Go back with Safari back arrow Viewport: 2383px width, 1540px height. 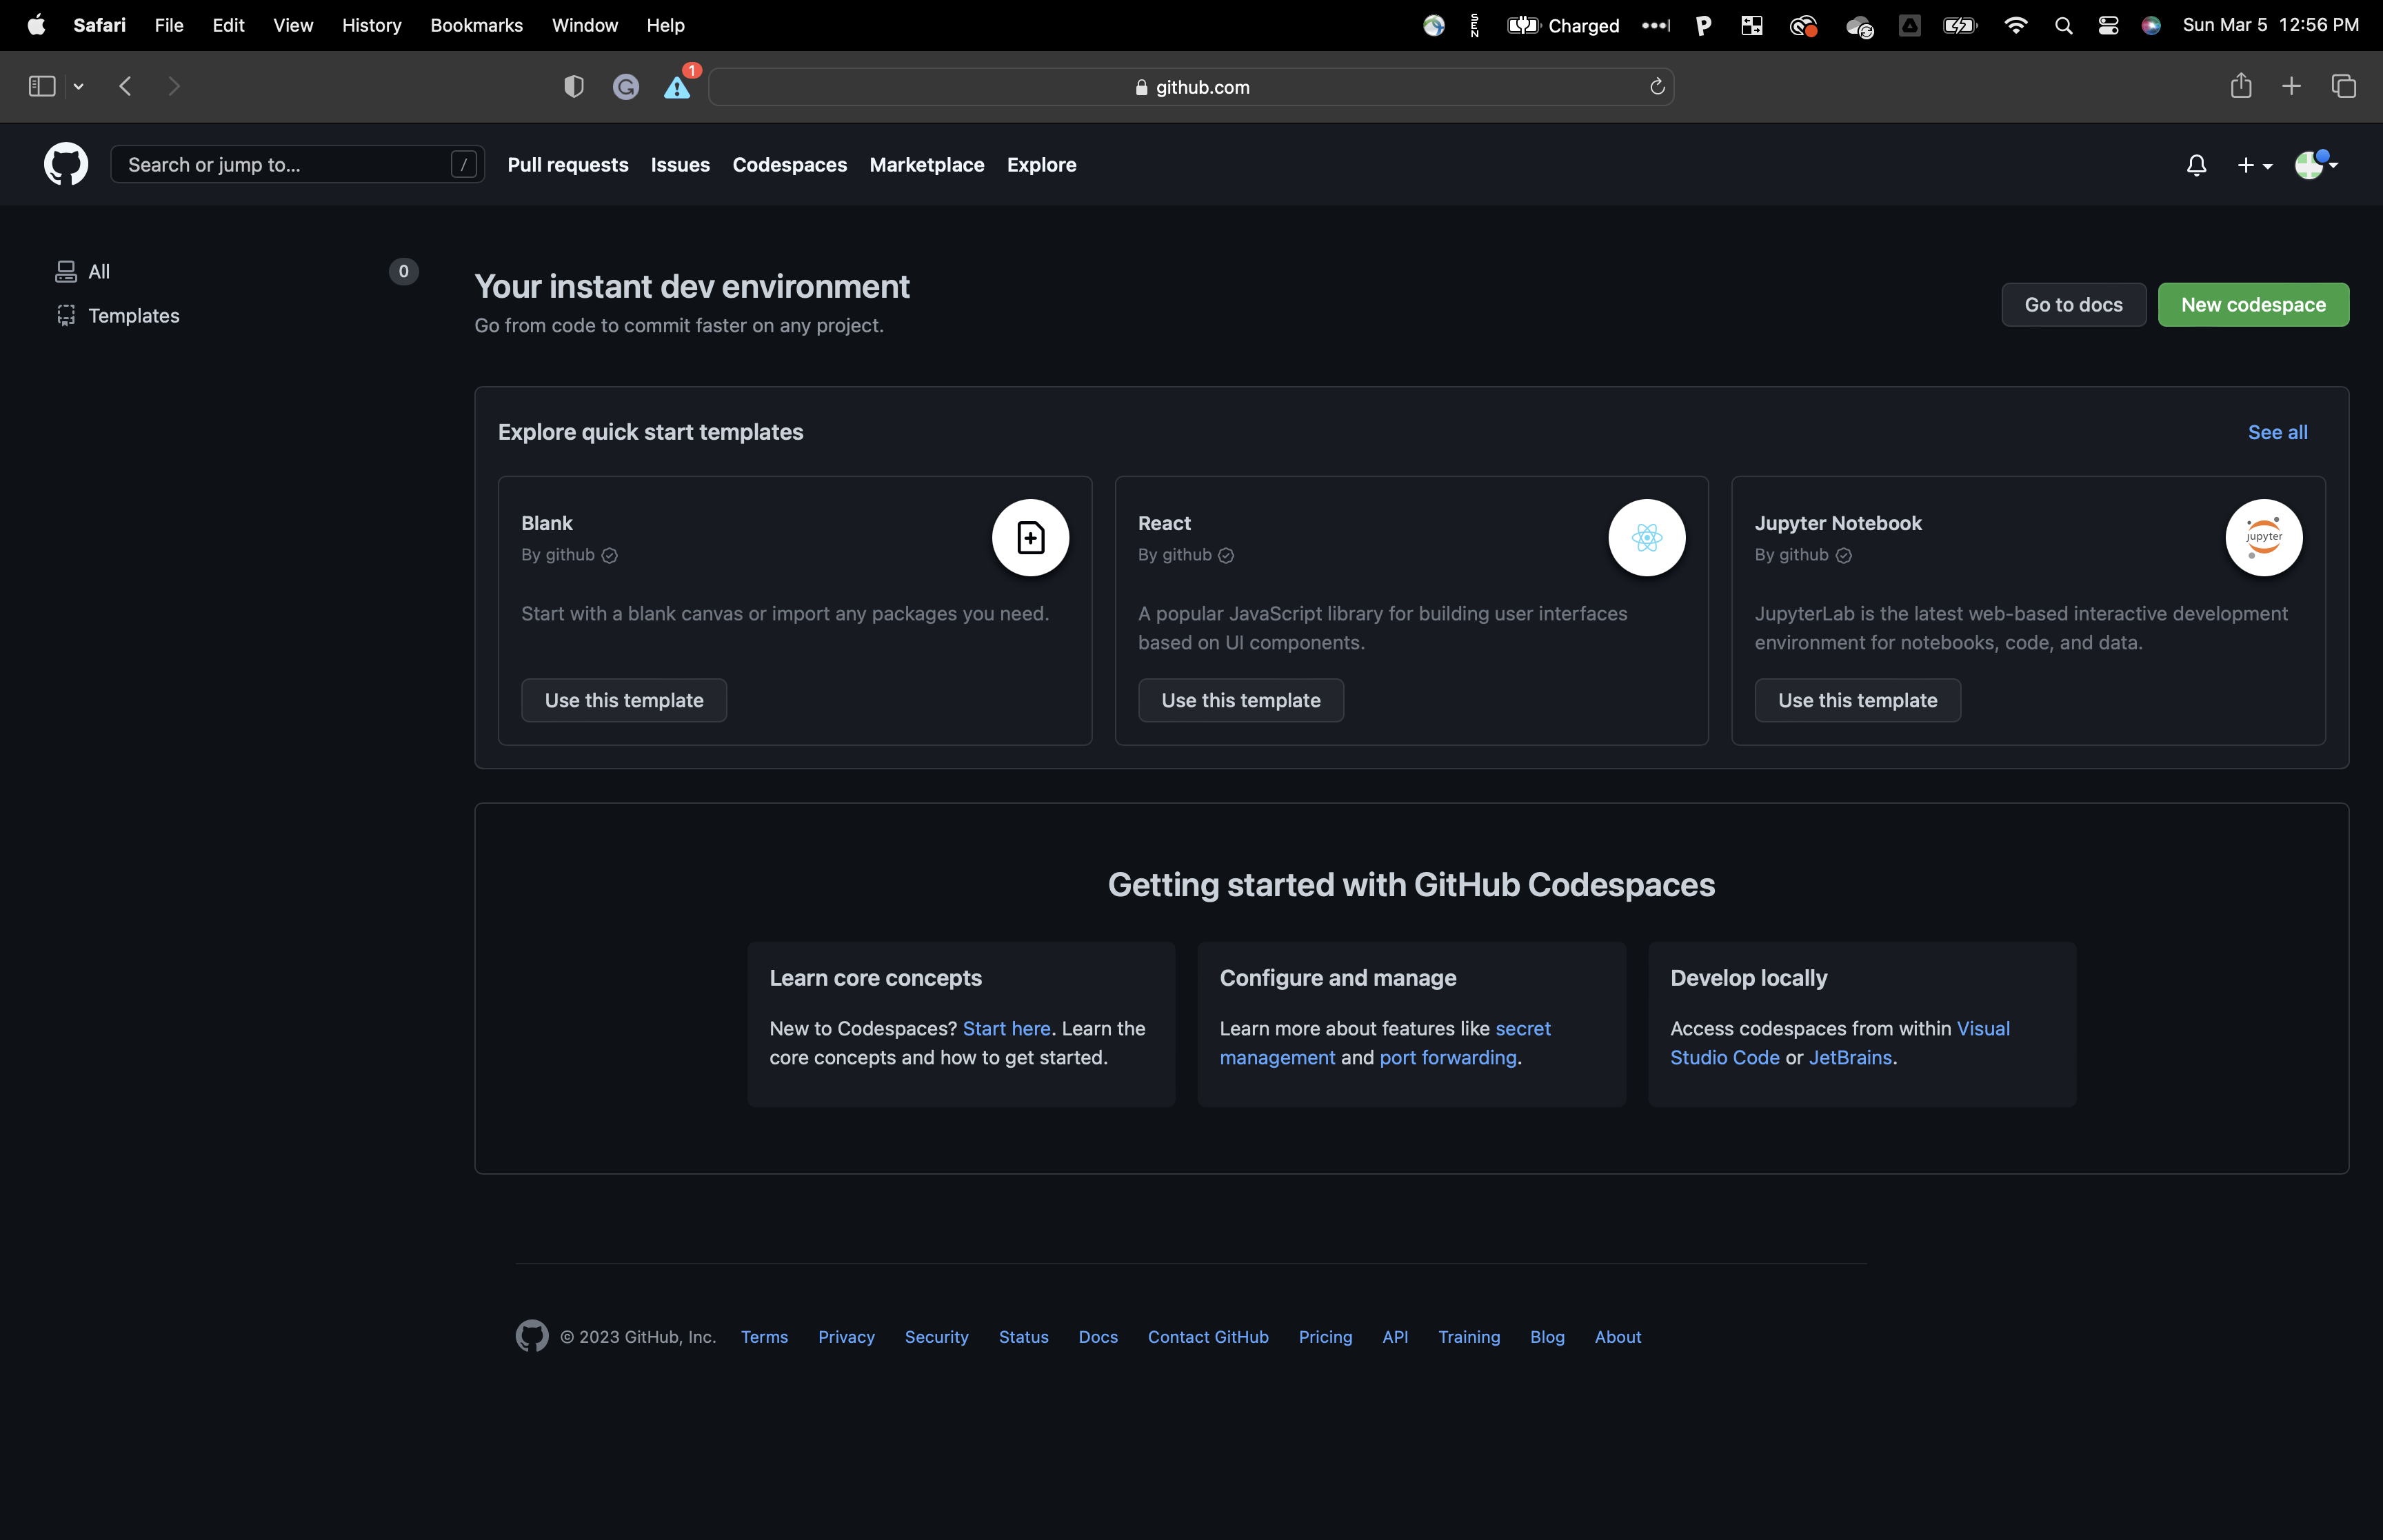[125, 87]
